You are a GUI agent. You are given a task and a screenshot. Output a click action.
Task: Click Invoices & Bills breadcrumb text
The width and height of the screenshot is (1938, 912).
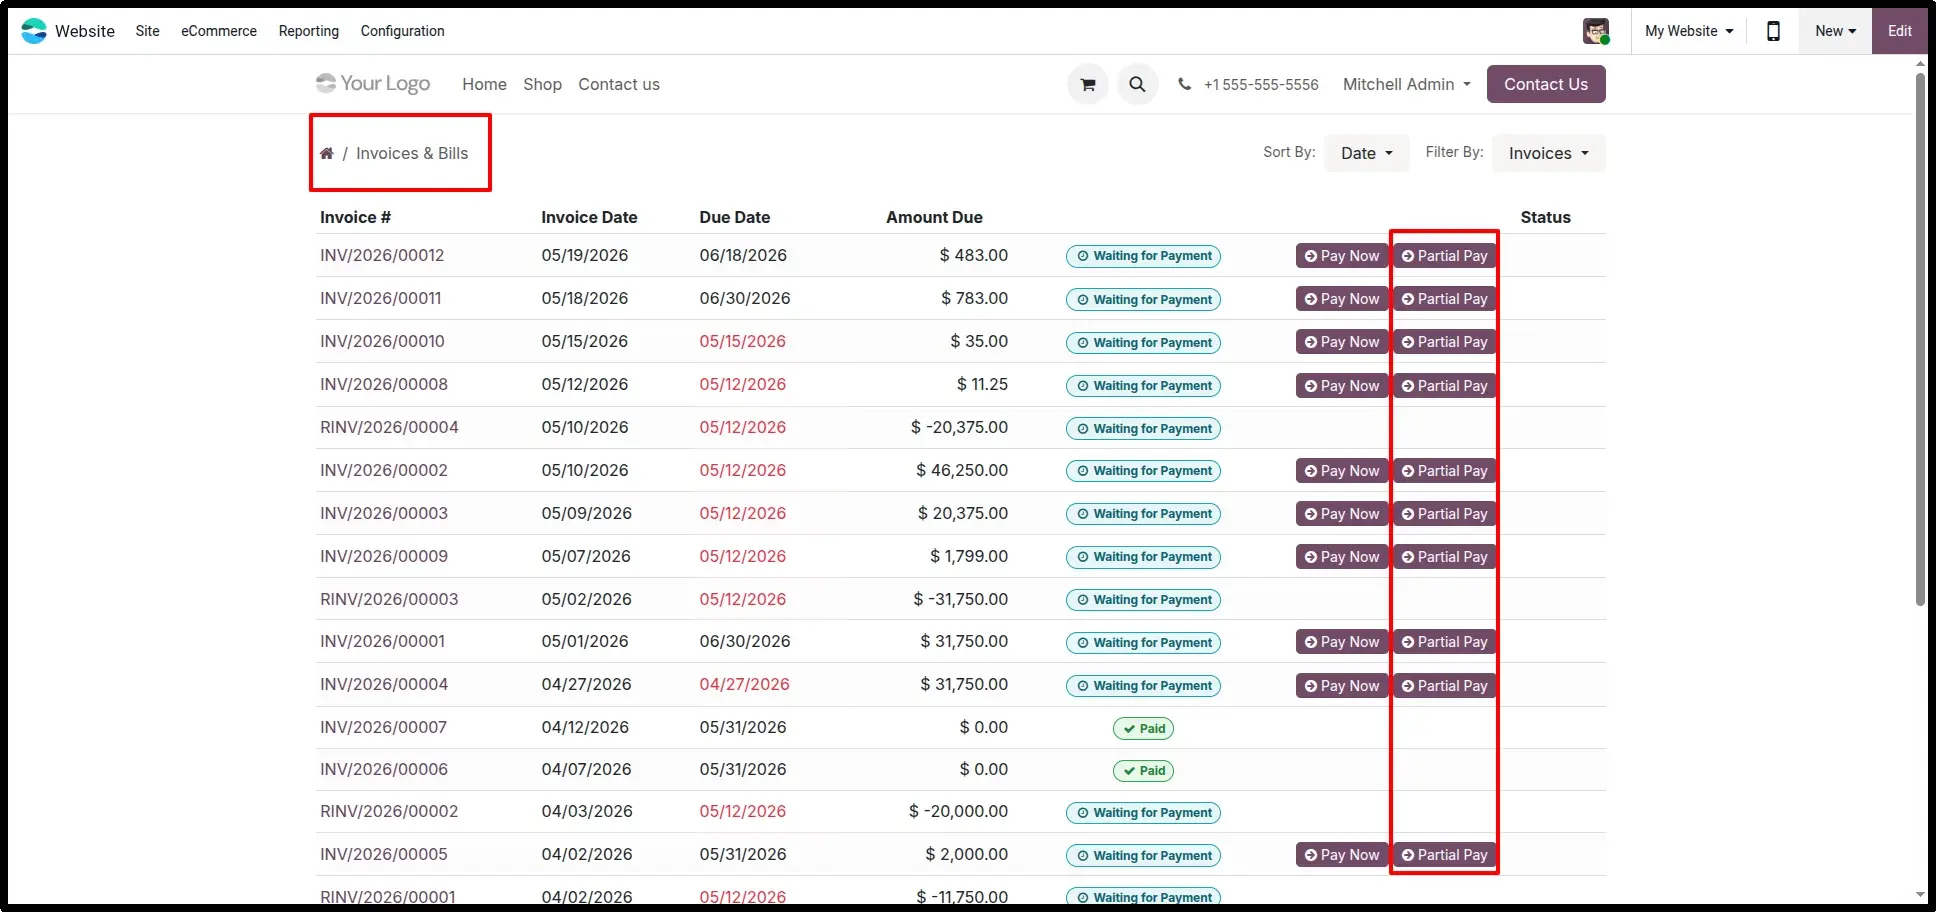click(x=412, y=154)
